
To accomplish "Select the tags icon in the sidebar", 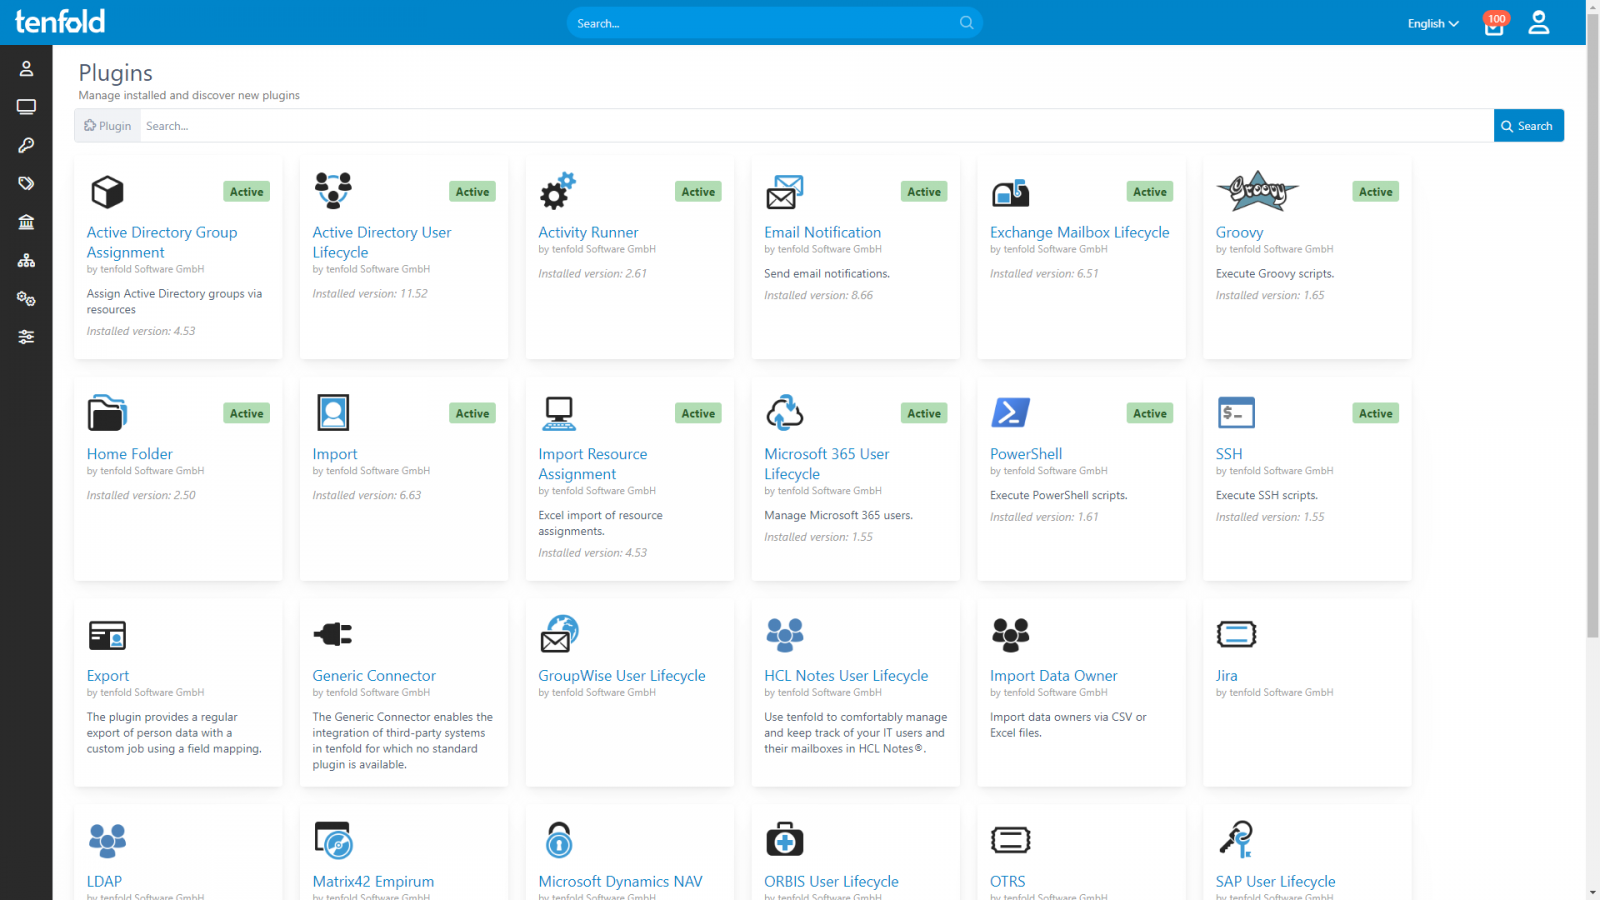I will pyautogui.click(x=26, y=183).
